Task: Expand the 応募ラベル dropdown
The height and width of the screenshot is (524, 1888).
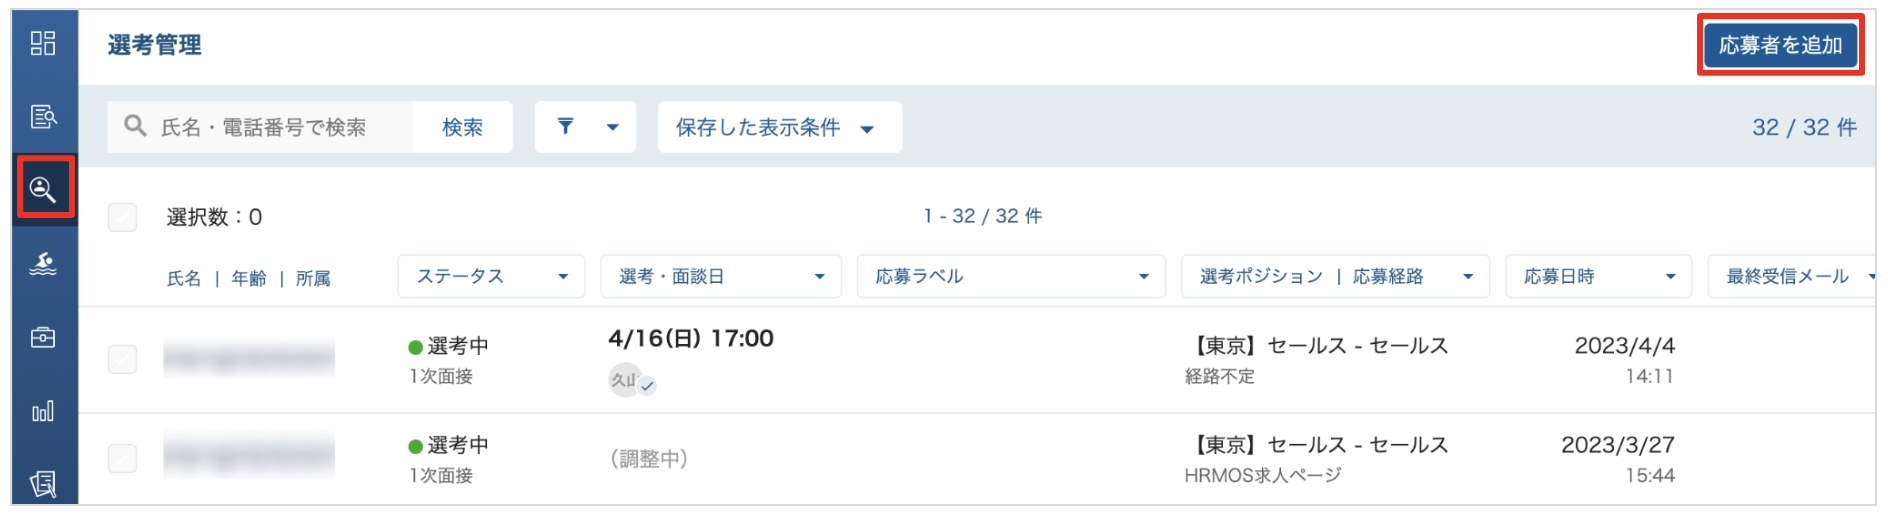Action: point(1011,277)
